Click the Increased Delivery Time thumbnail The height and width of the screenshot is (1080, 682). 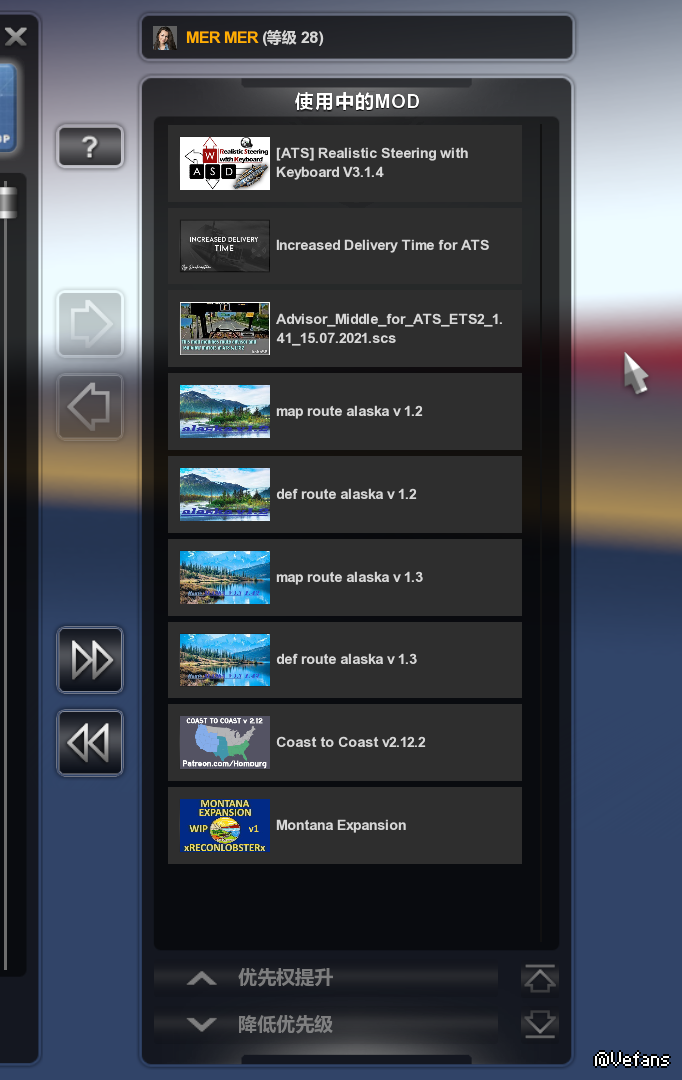[x=225, y=246]
